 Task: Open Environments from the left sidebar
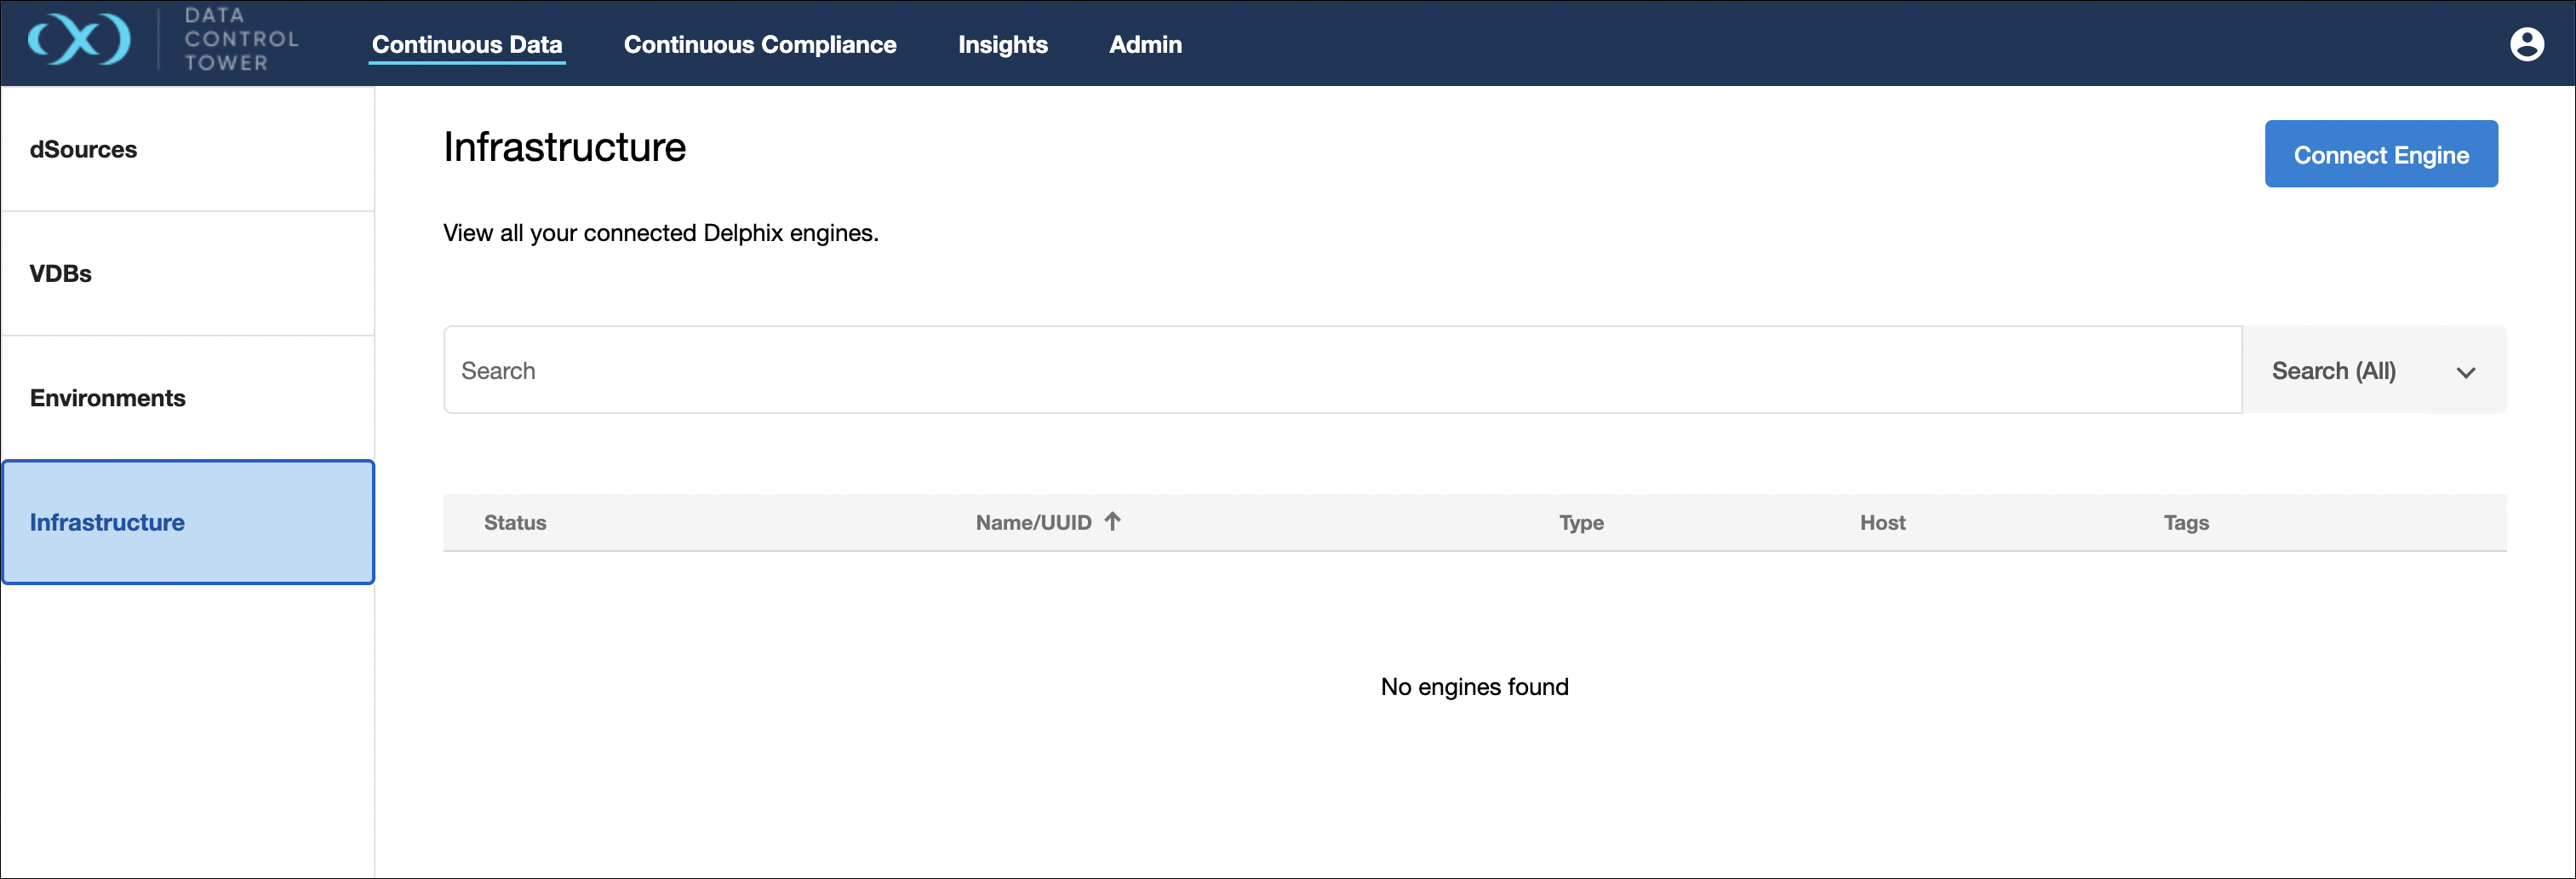(x=108, y=398)
